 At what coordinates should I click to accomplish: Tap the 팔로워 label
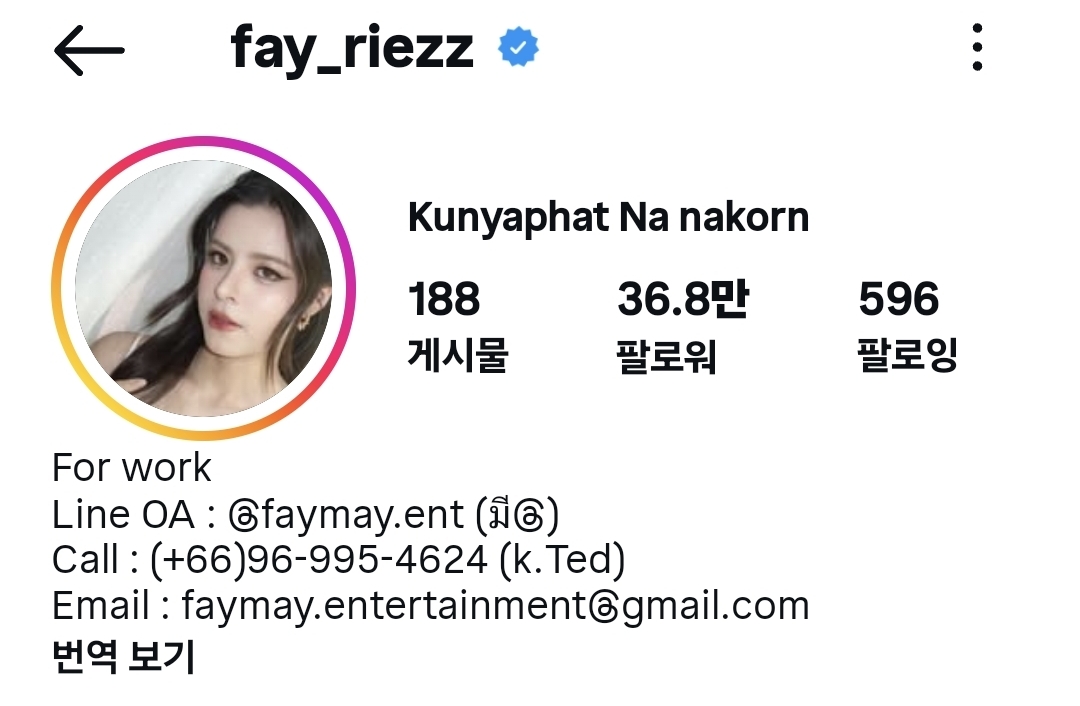pyautogui.click(x=667, y=356)
